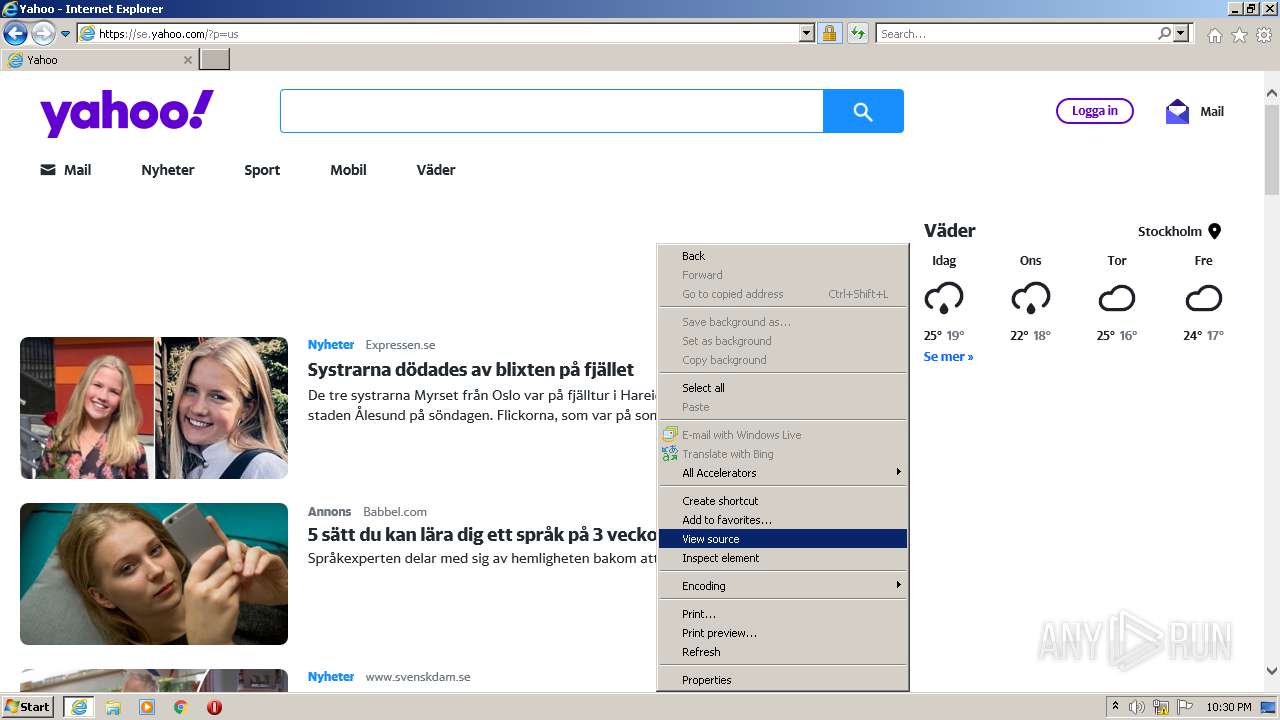Open Favorites star icon
This screenshot has width=1280, height=720.
tap(1239, 35)
